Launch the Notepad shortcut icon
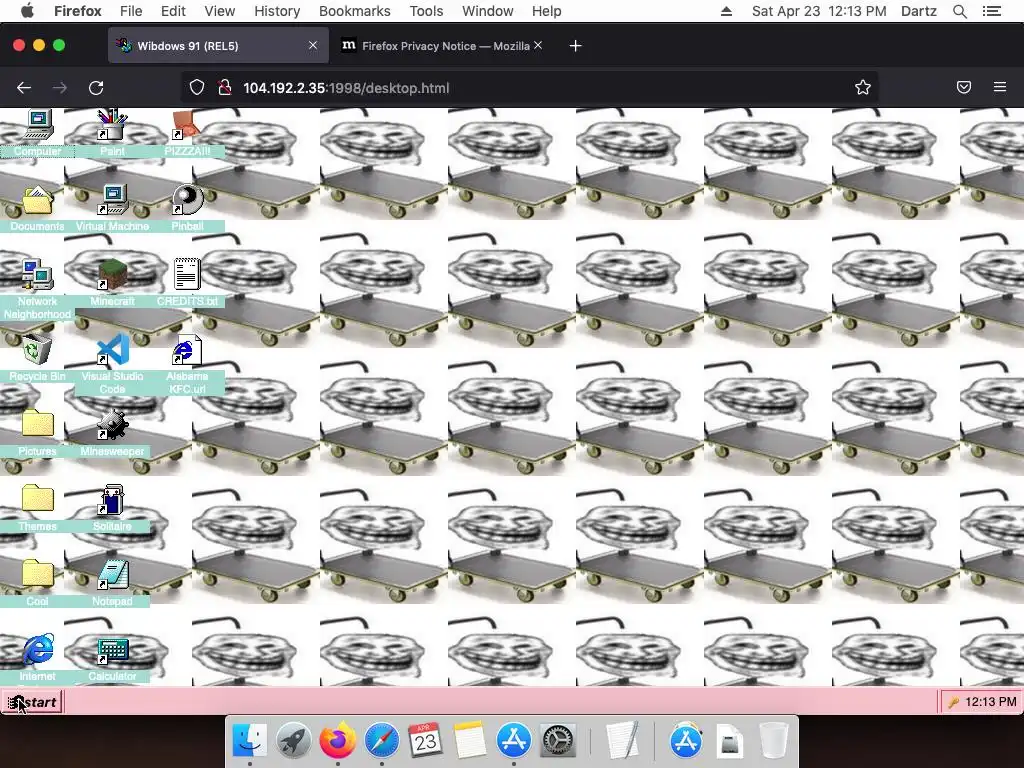This screenshot has height=768, width=1024. click(x=112, y=575)
